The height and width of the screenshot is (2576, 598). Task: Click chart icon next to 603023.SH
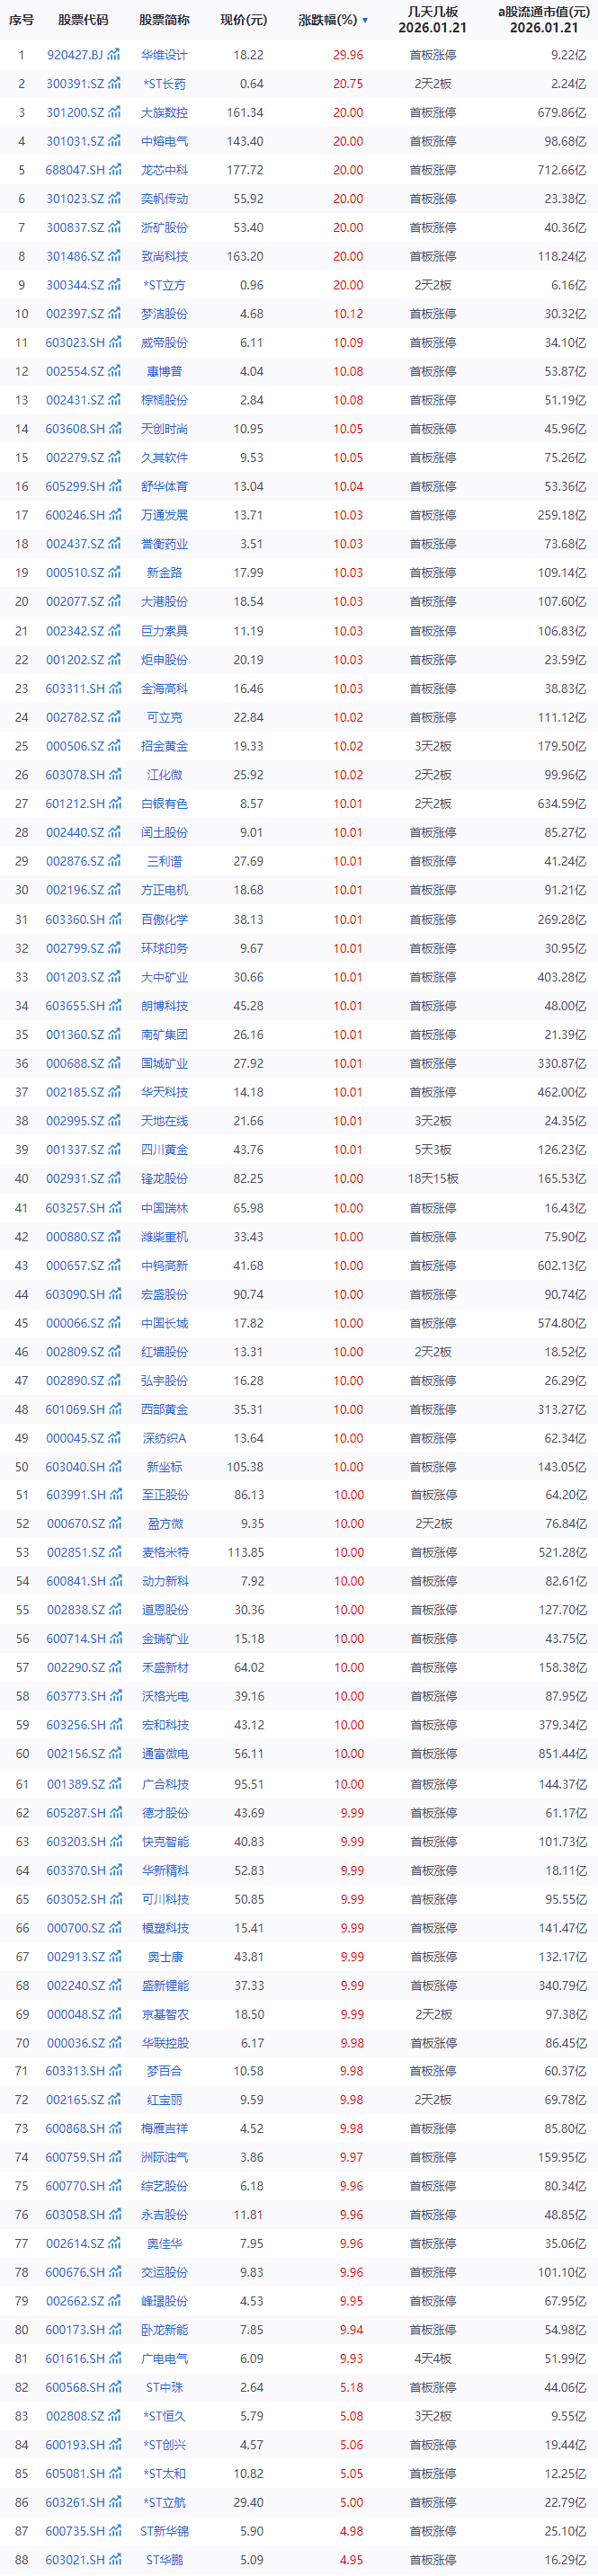[x=115, y=343]
